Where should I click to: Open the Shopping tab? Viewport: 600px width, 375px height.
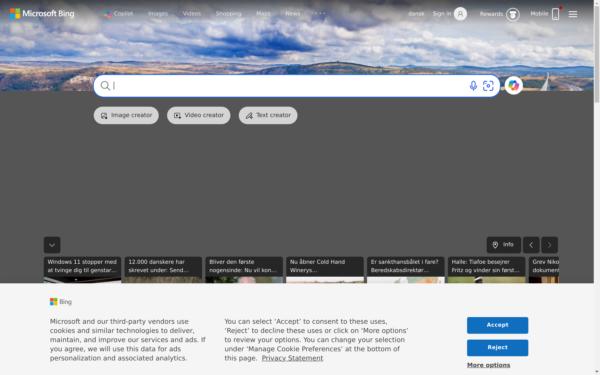228,14
